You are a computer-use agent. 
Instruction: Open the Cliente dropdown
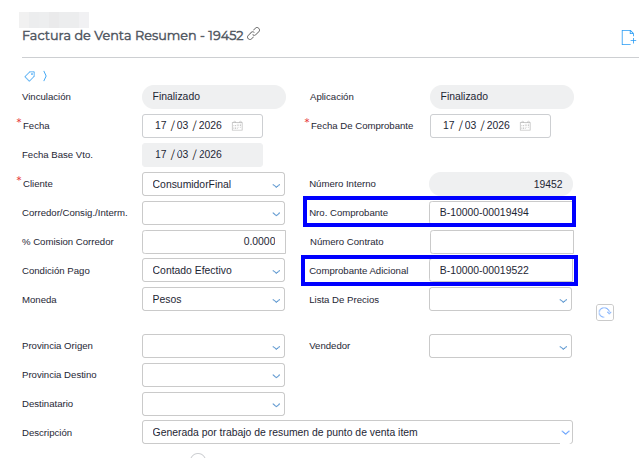(276, 185)
